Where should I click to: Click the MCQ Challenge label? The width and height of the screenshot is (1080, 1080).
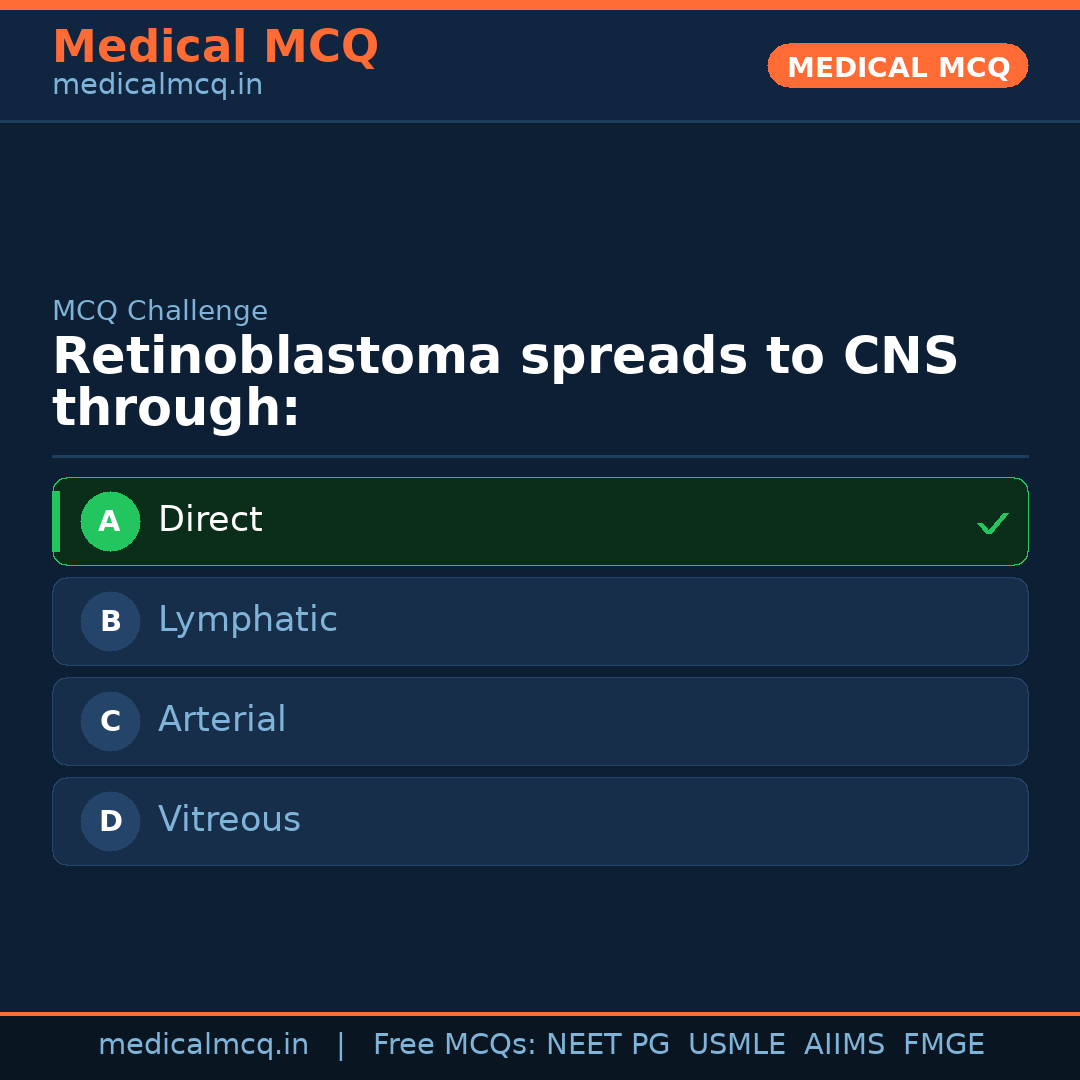[x=160, y=311]
